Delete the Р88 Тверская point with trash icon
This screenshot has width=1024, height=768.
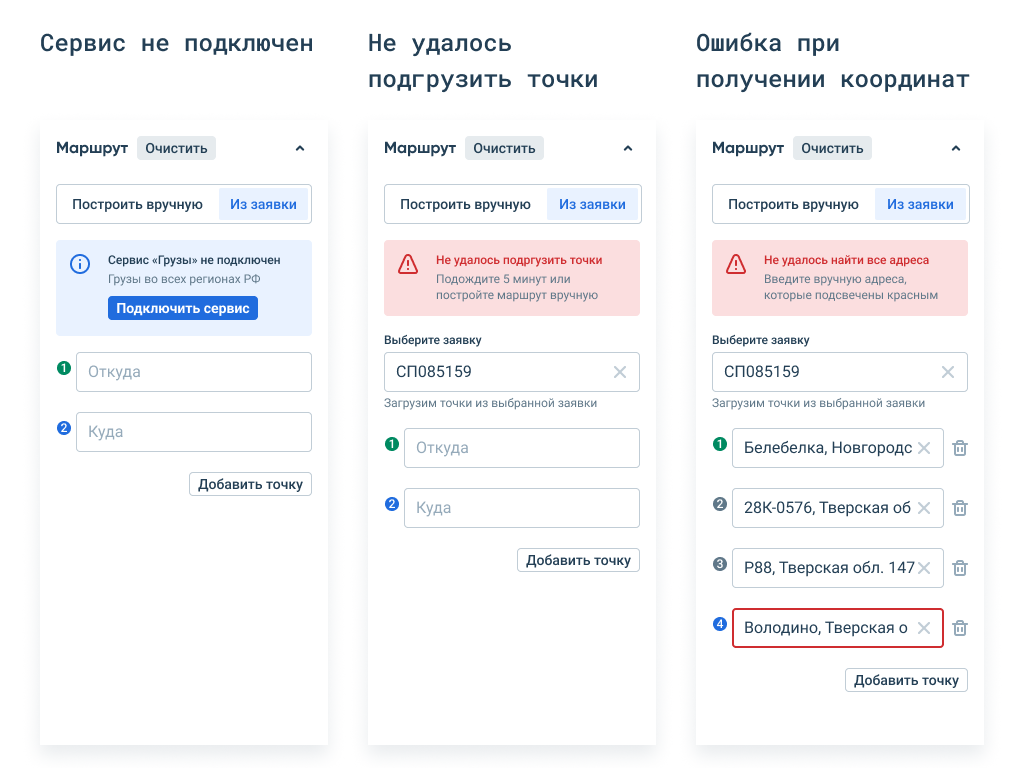[x=960, y=568]
